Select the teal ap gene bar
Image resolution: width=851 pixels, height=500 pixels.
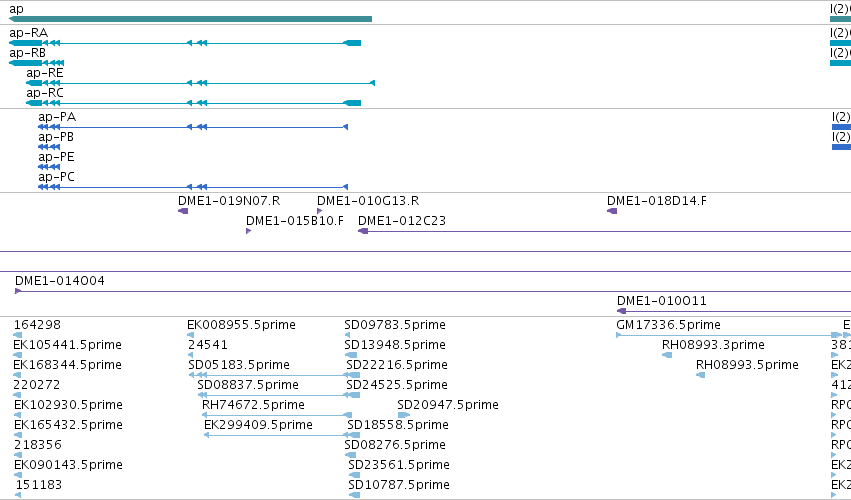(190, 19)
